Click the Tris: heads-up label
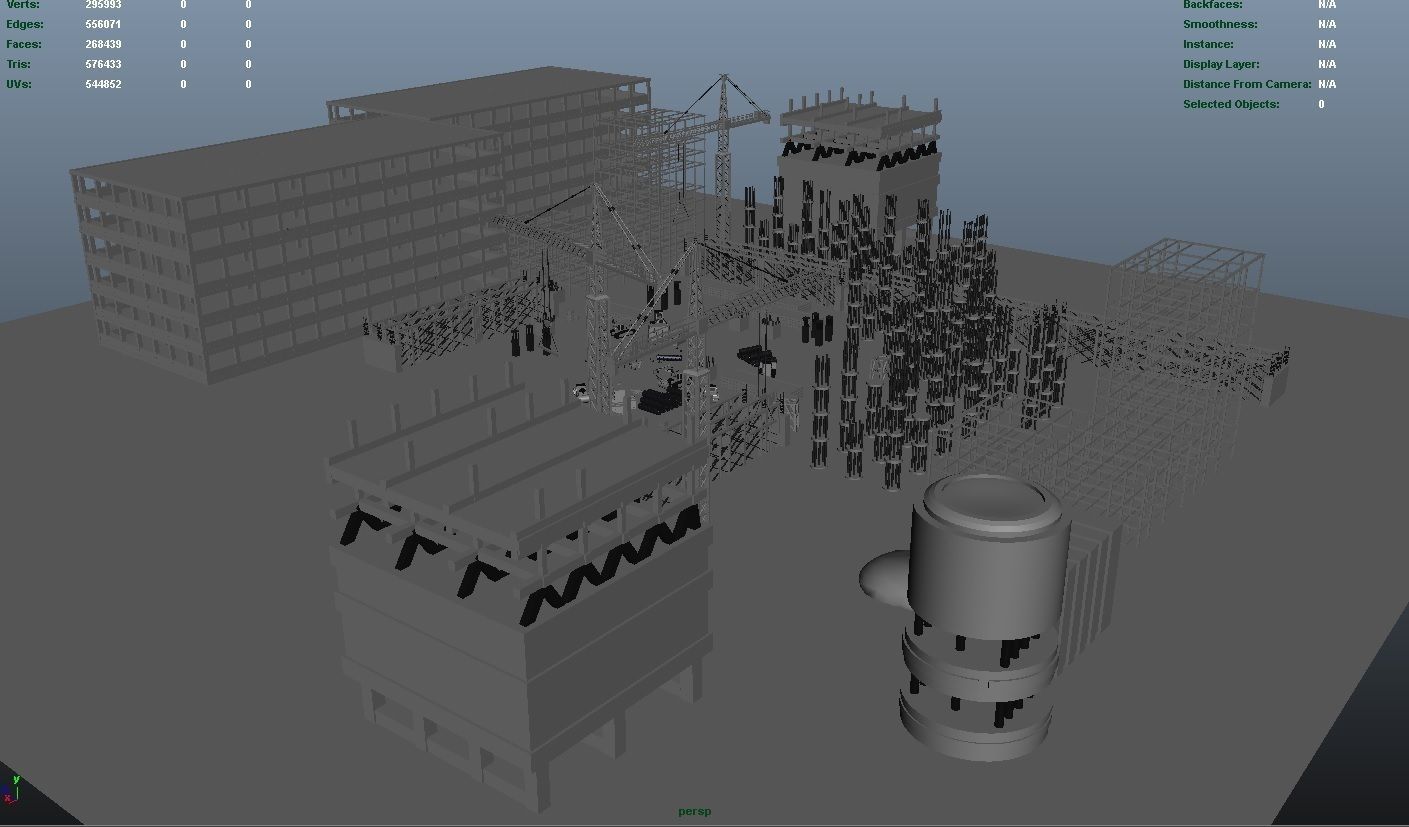The height and width of the screenshot is (827, 1409). [x=18, y=64]
